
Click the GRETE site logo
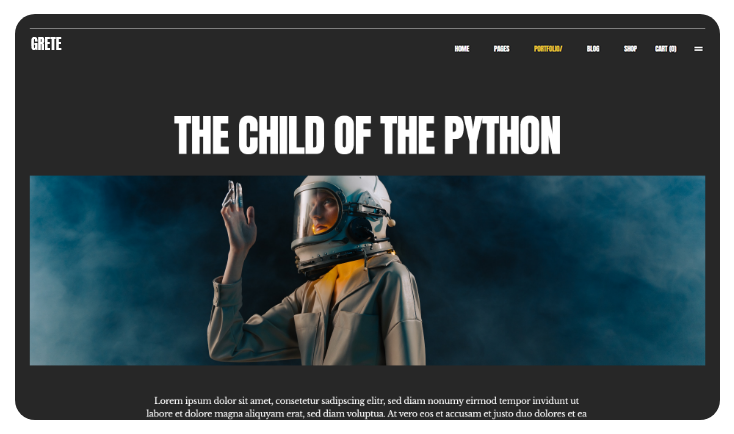click(x=46, y=44)
